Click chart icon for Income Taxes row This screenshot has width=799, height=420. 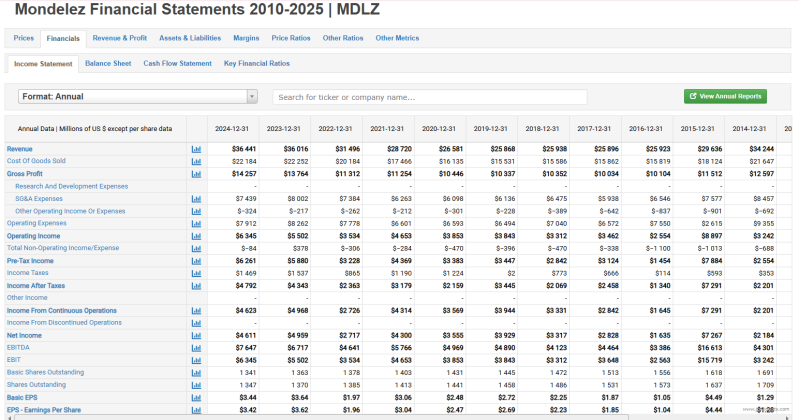(x=196, y=273)
